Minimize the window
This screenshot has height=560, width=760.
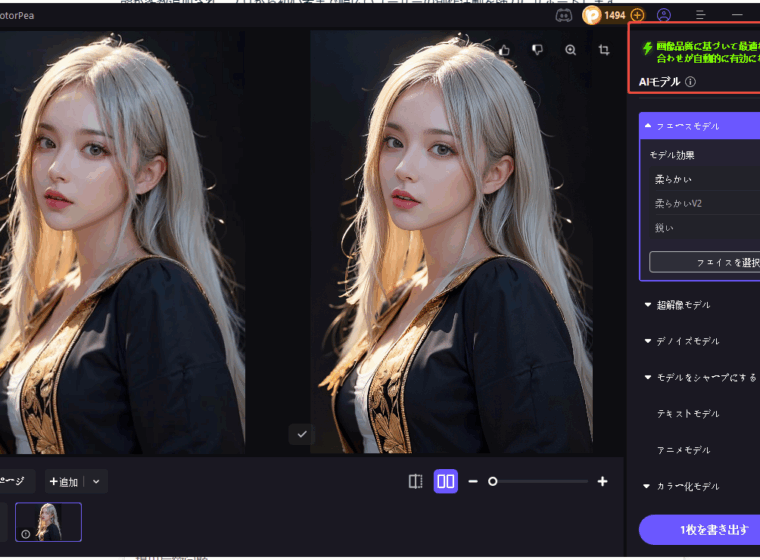737,15
